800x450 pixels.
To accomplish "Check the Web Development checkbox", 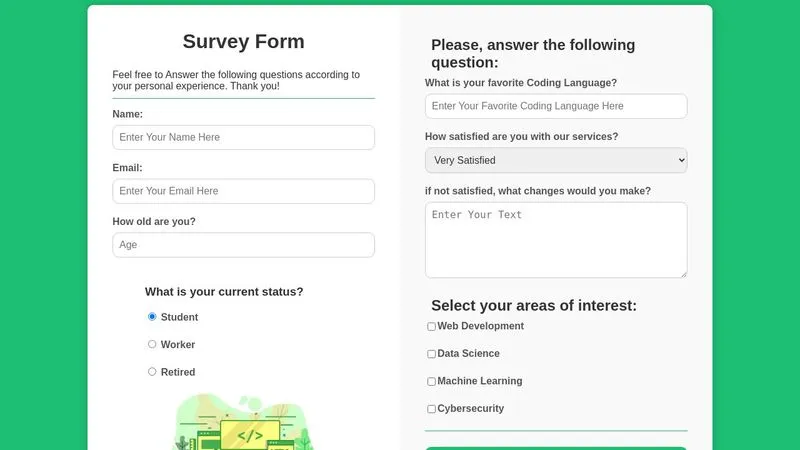I will 432,327.
